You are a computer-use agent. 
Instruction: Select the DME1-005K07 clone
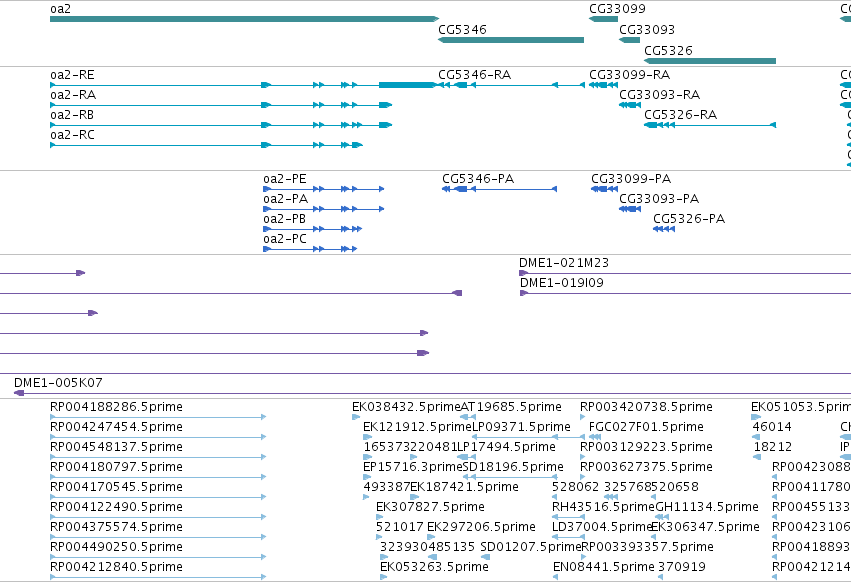coord(433,393)
